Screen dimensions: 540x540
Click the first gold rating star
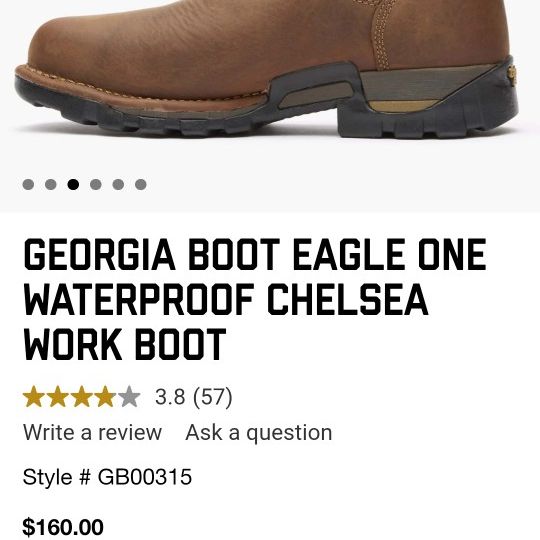[x=34, y=397]
